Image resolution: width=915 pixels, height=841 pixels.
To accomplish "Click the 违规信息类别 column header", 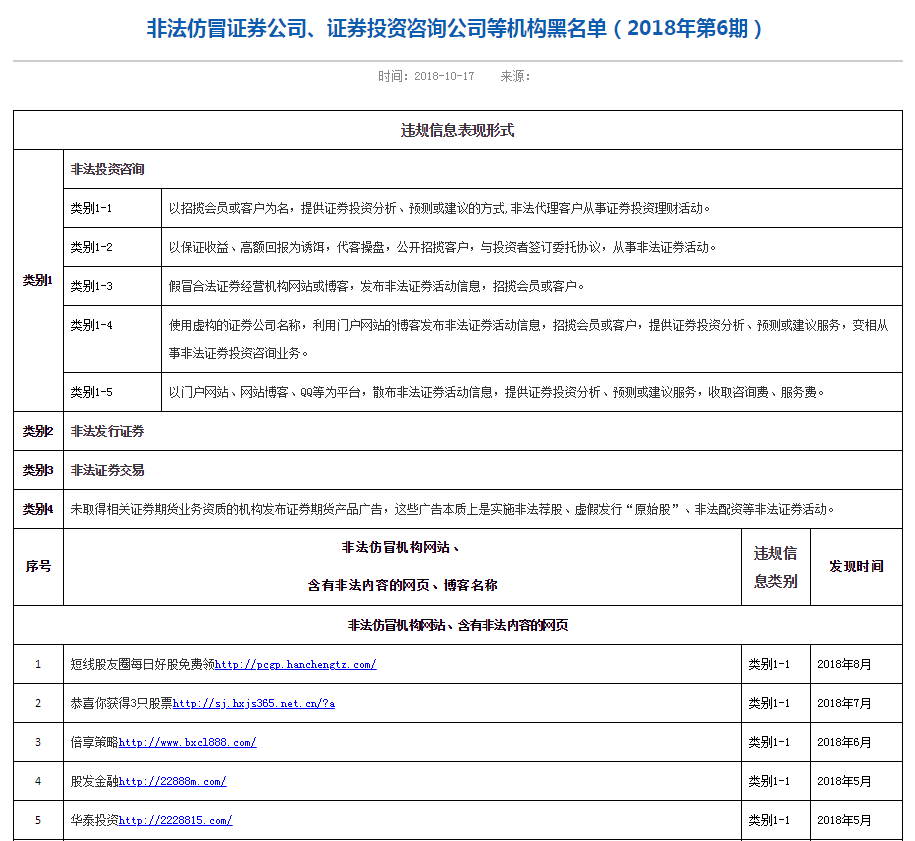I will [775, 566].
